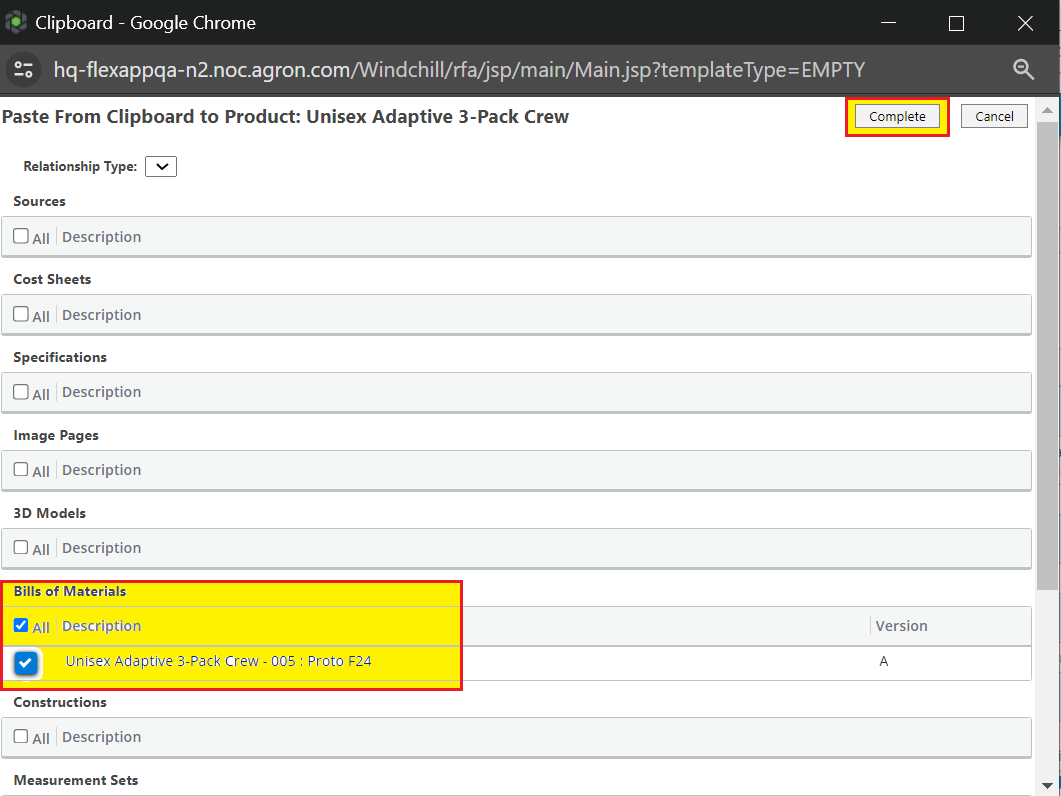Screen dimensions: 1061x796
Task: Check the All box under Constructions
Action: point(21,736)
